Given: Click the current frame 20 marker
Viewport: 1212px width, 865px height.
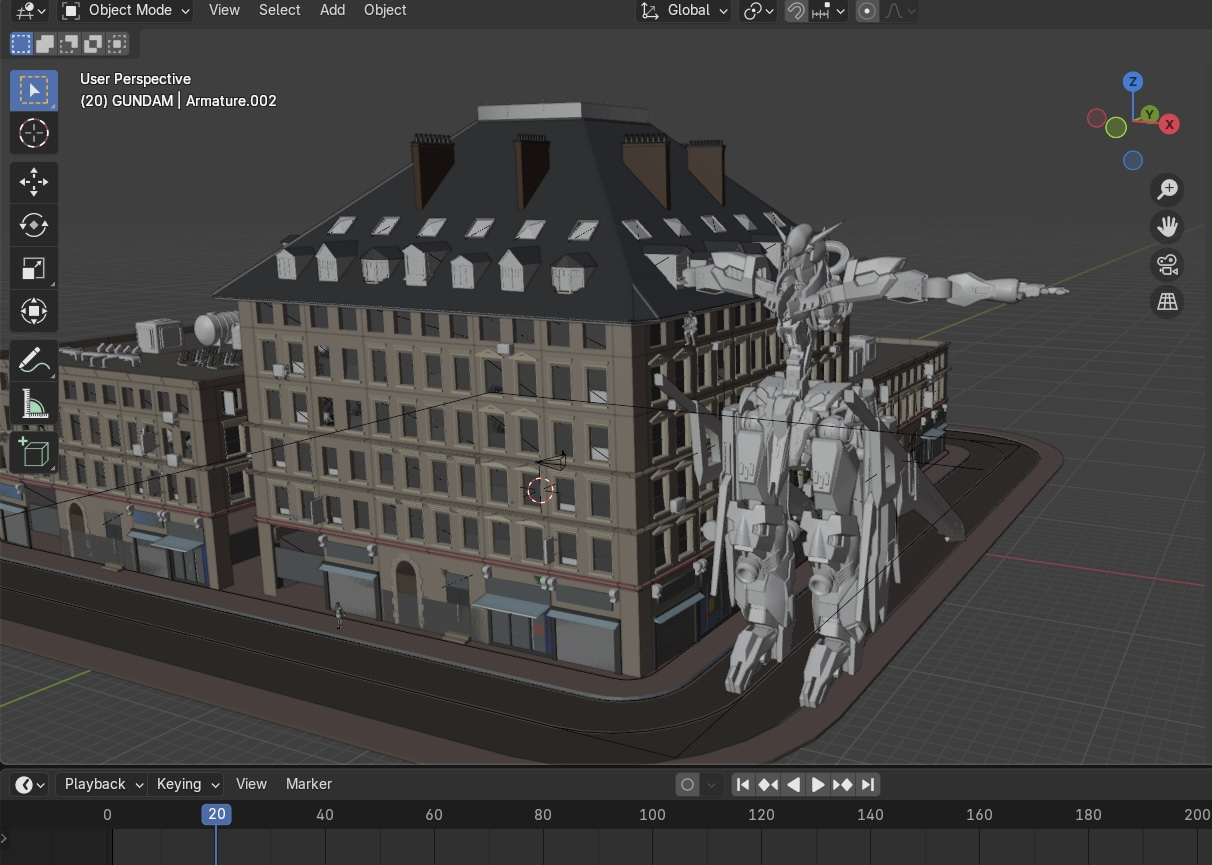Looking at the screenshot, I should (x=216, y=814).
